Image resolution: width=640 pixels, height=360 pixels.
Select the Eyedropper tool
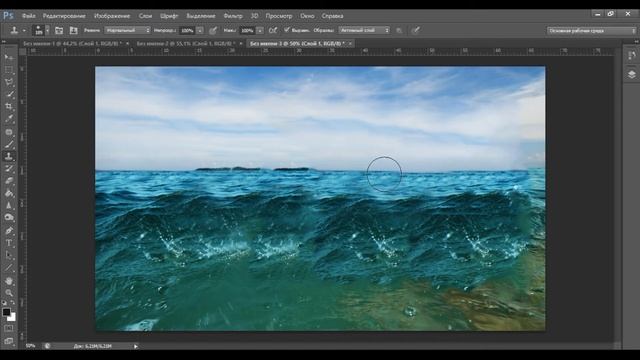pos(9,119)
